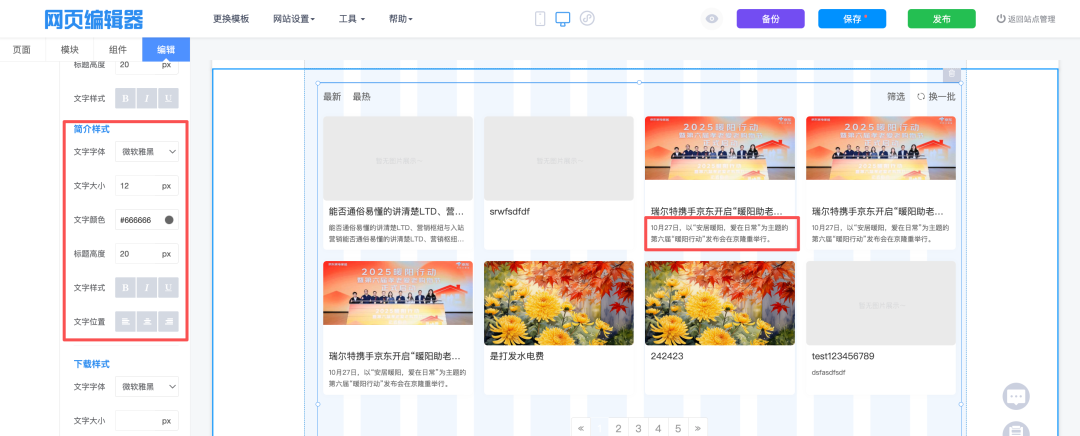The height and width of the screenshot is (436, 1080).
Task: Toggle italic above the 简介样式 heading
Action: point(147,98)
